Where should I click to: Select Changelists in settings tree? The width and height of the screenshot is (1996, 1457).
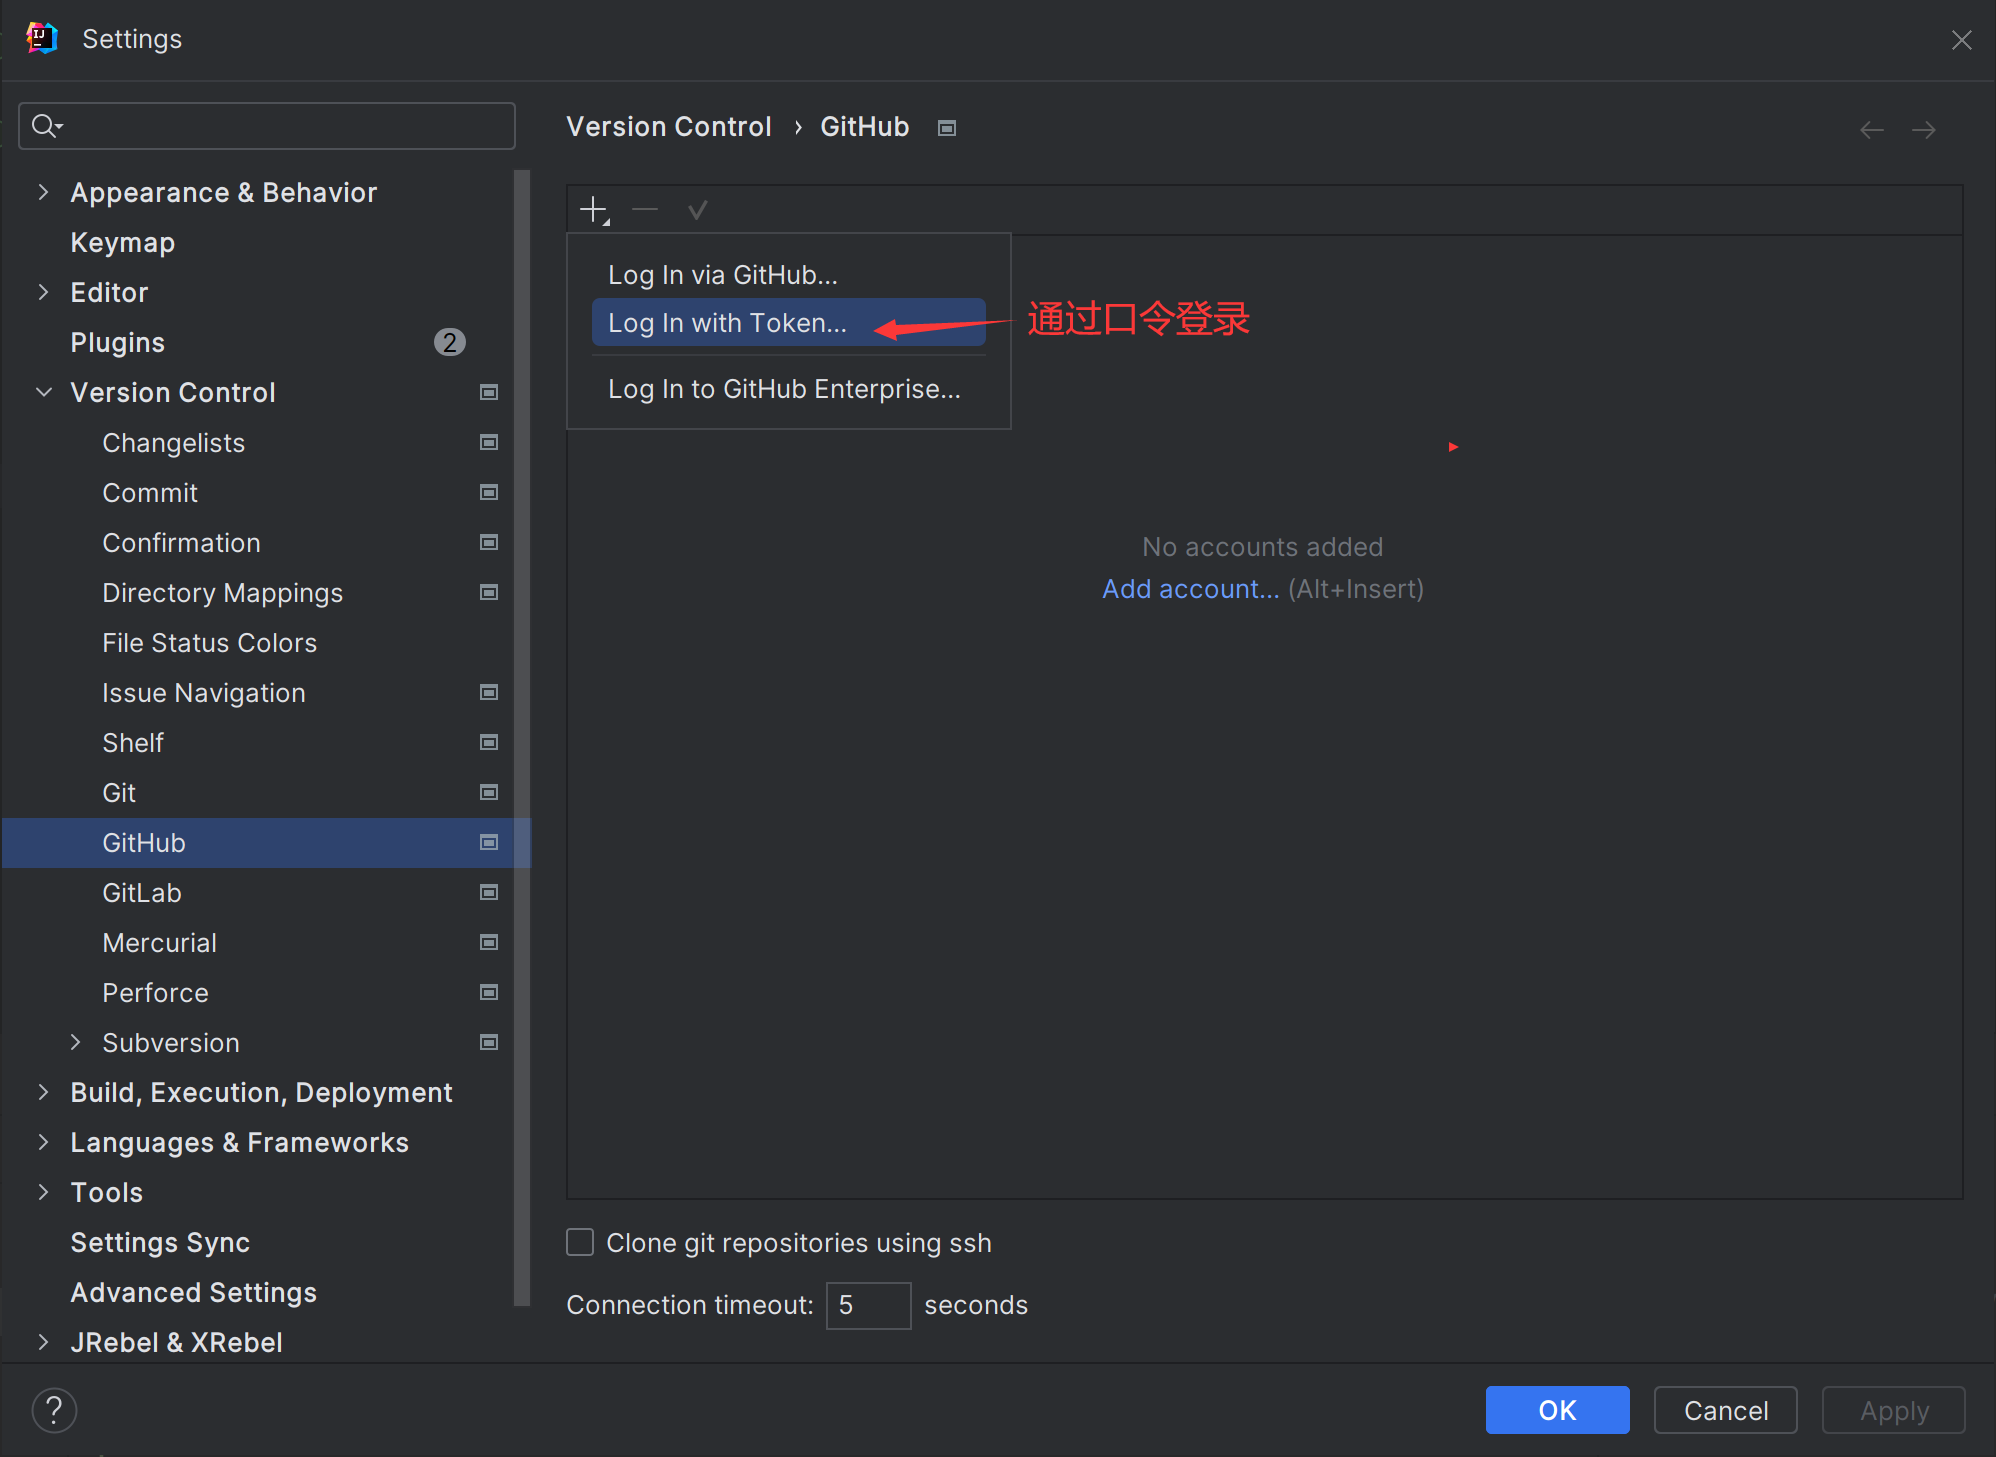173,442
